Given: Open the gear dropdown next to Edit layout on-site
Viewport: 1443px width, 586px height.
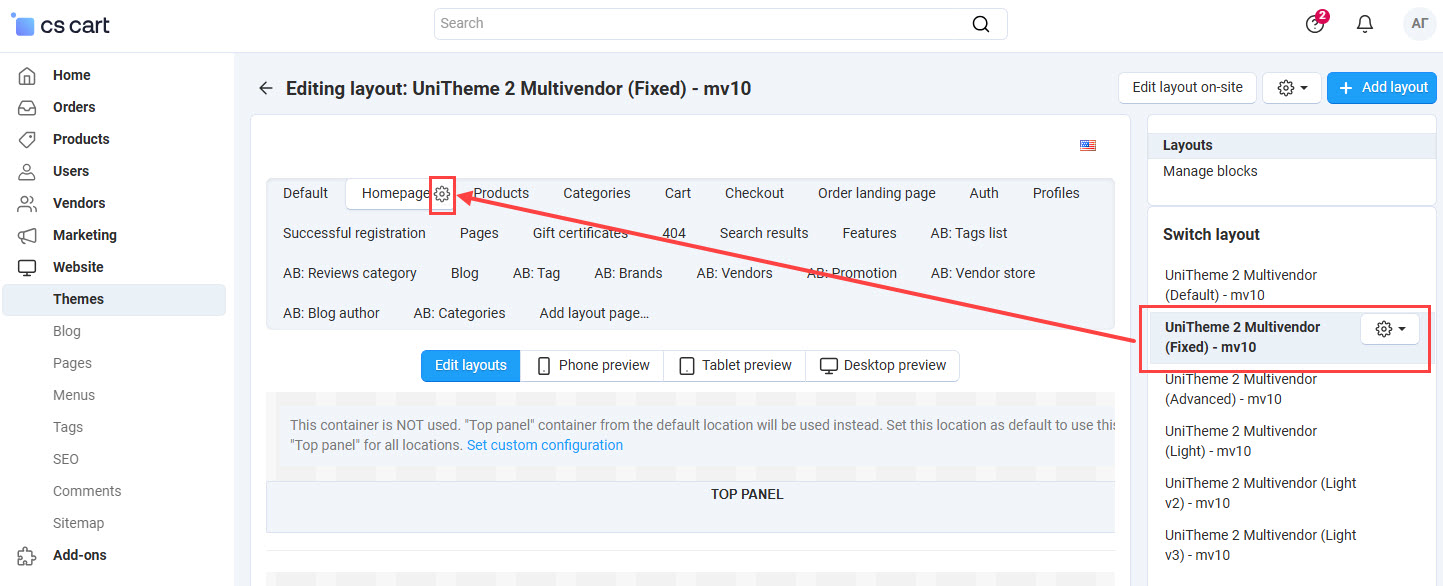Looking at the screenshot, I should 1292,88.
